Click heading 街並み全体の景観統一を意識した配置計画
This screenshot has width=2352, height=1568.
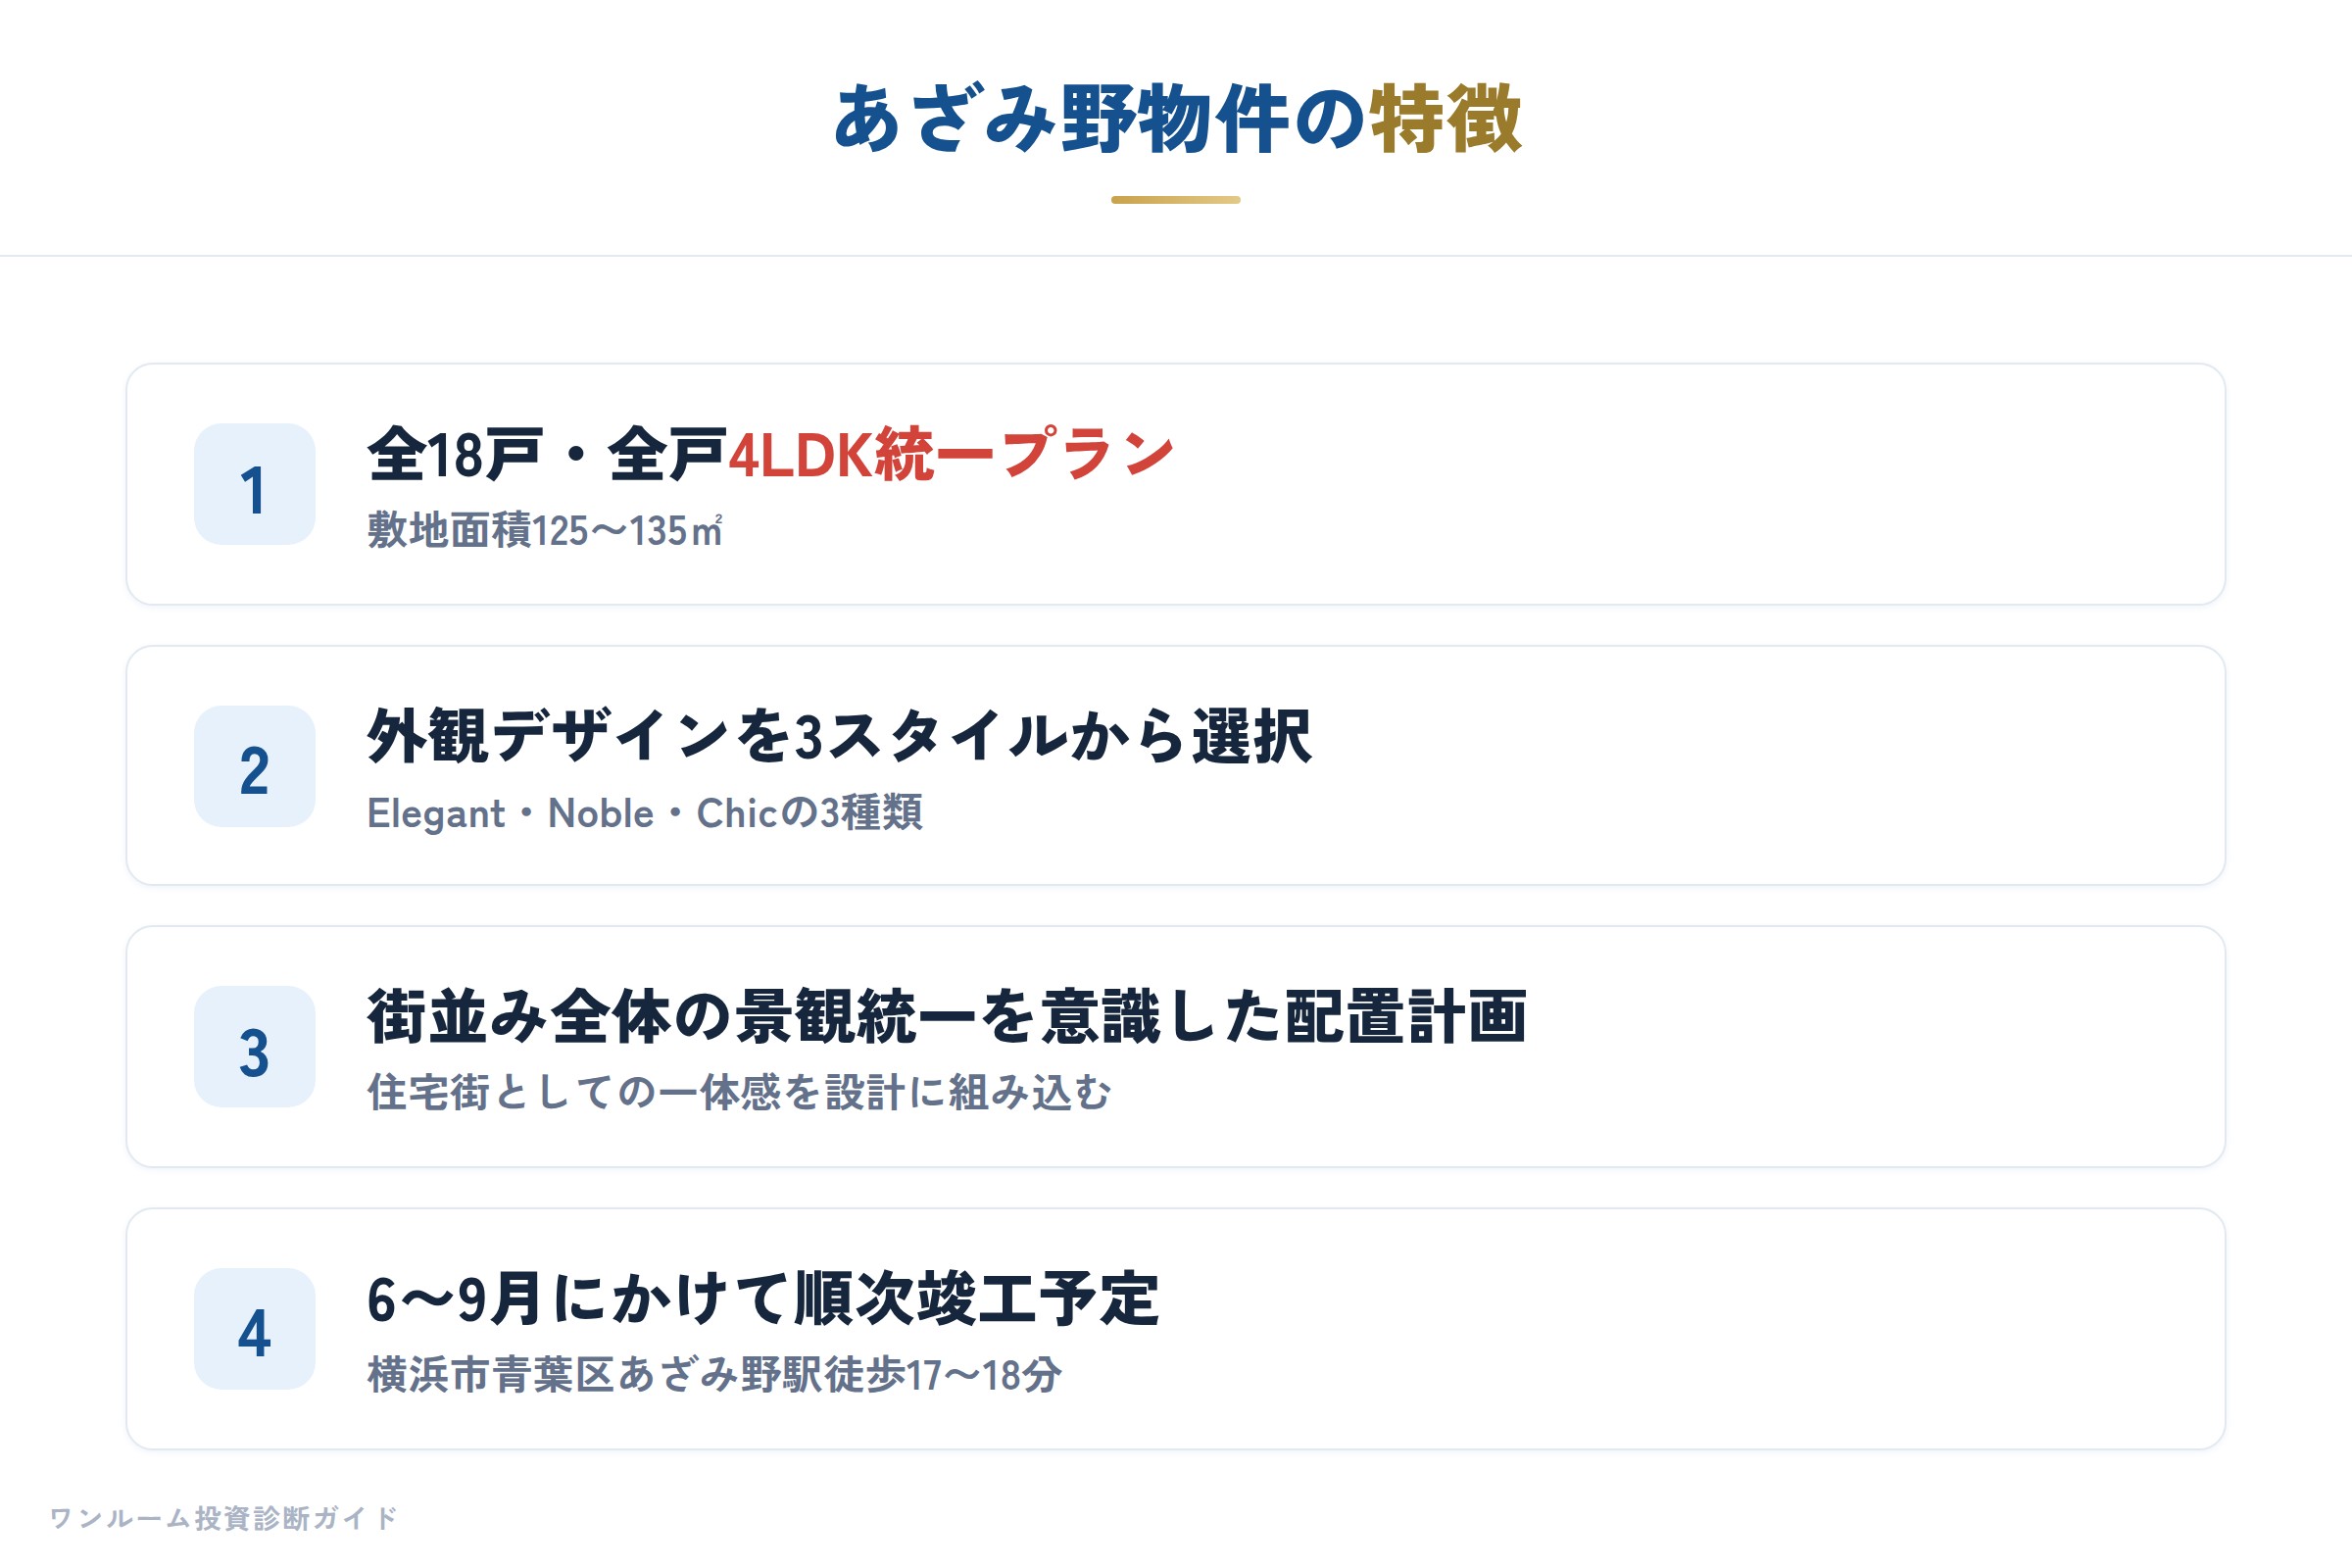947,1017
